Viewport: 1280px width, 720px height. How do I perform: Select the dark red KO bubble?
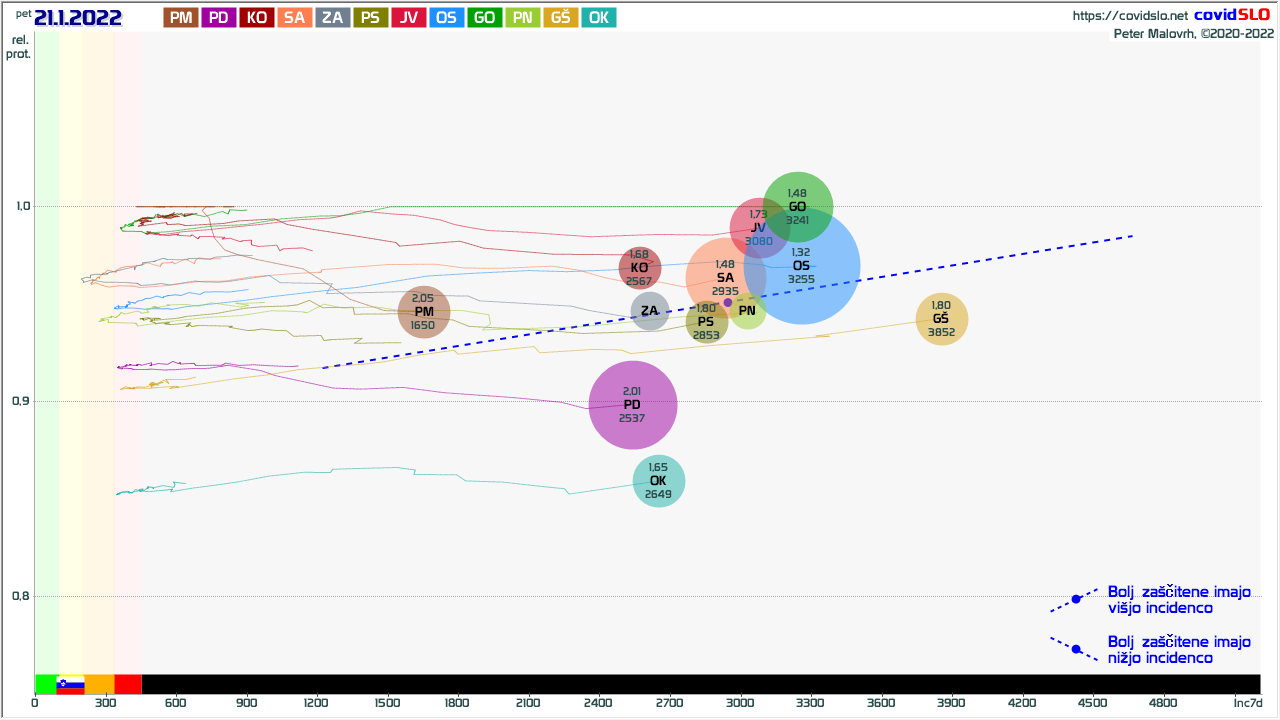[639, 268]
